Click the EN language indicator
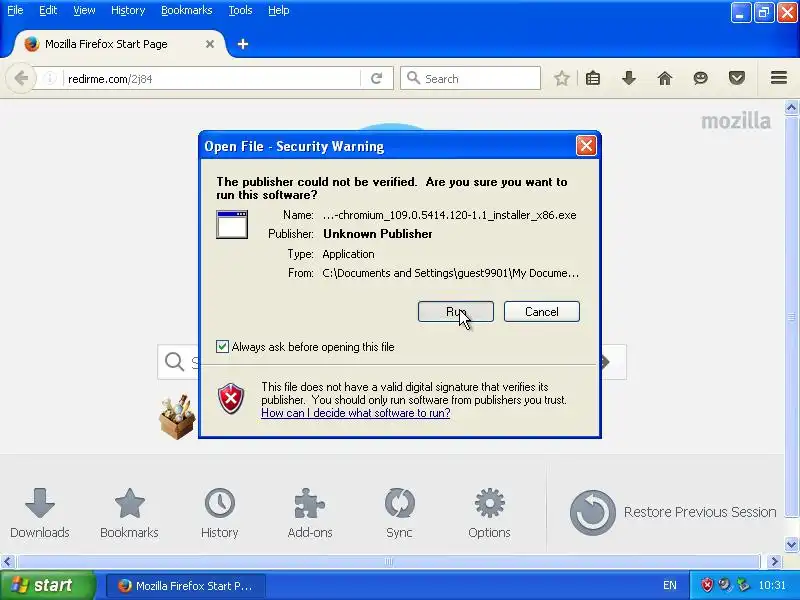 pos(670,585)
